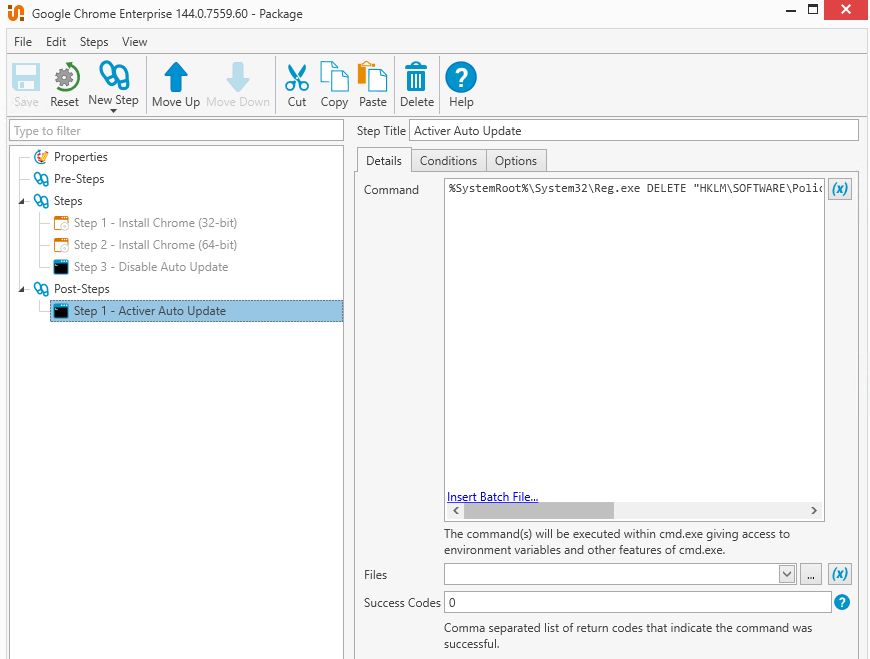Click the Type to filter box
The image size is (870, 659).
176,131
